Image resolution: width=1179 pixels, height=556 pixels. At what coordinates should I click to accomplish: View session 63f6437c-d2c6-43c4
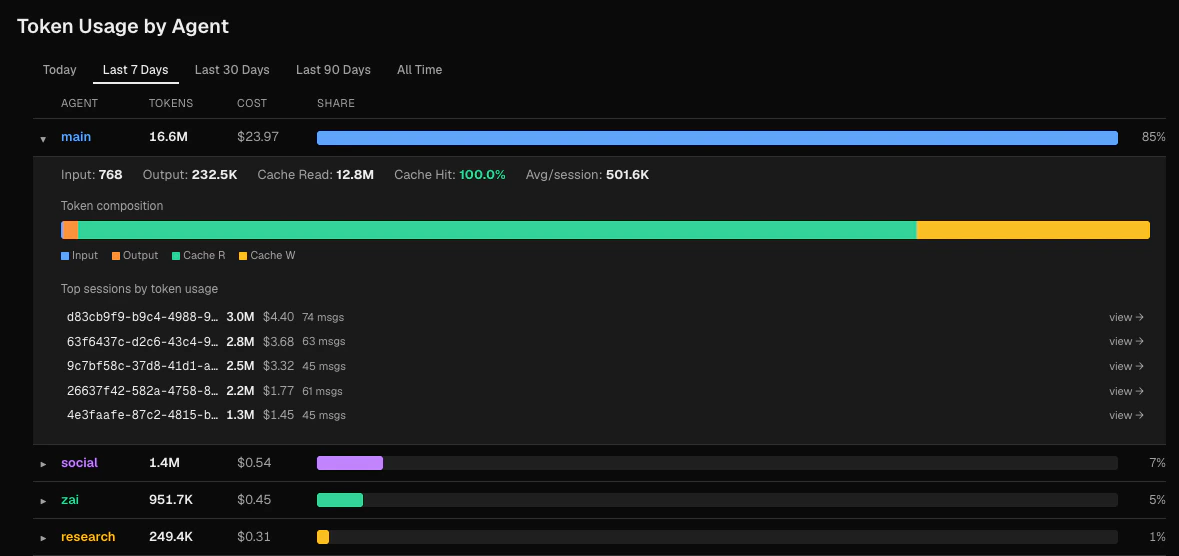tap(1126, 342)
